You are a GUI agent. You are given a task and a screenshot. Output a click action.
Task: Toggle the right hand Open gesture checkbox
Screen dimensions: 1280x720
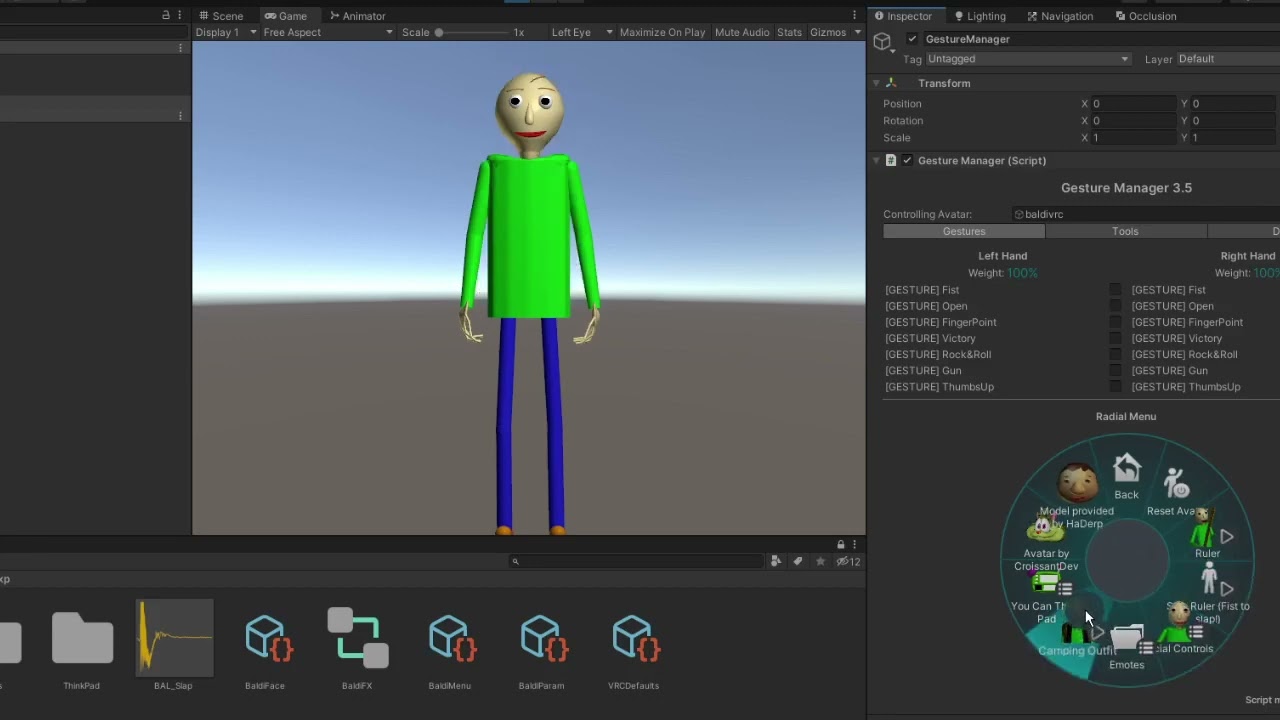pos(1116,306)
